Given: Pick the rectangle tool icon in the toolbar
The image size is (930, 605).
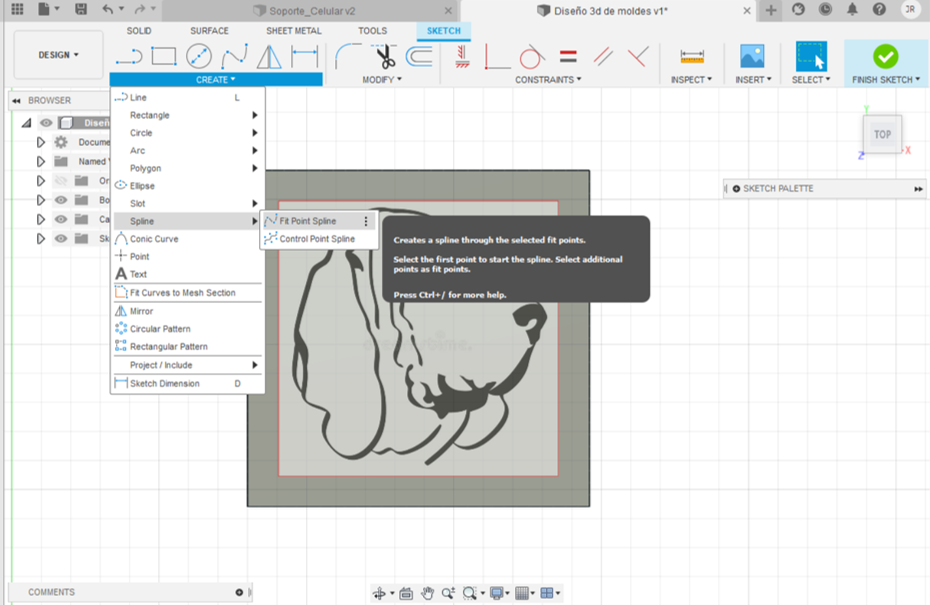Looking at the screenshot, I should pyautogui.click(x=164, y=56).
